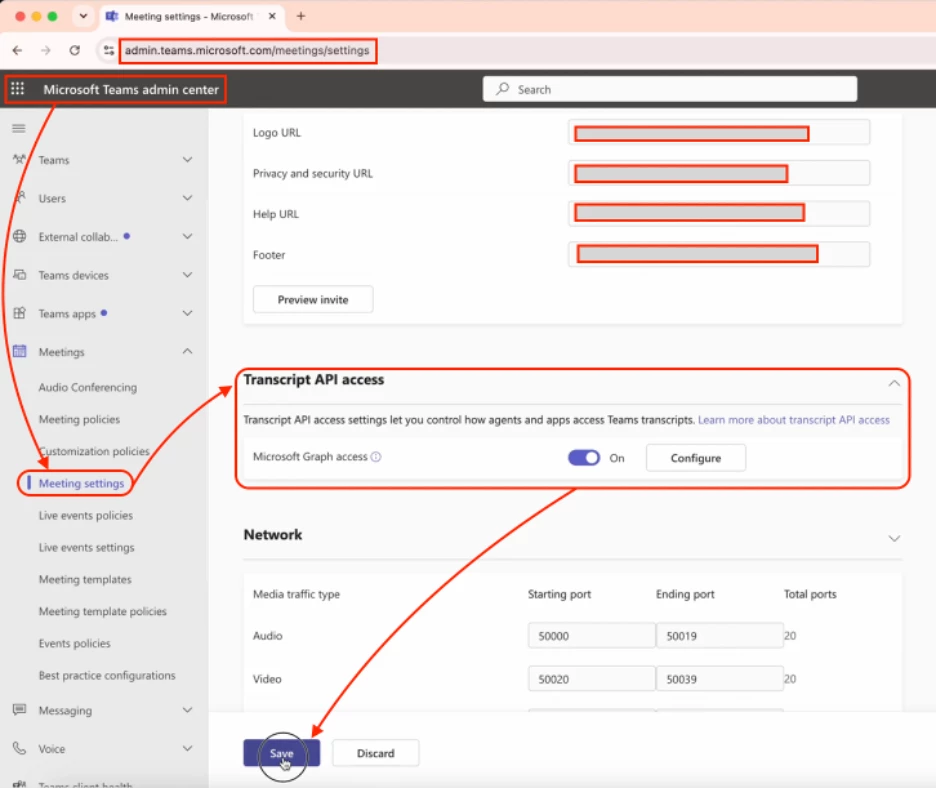
Task: Collapse the hamburger navigation menu icon
Action: click(19, 128)
